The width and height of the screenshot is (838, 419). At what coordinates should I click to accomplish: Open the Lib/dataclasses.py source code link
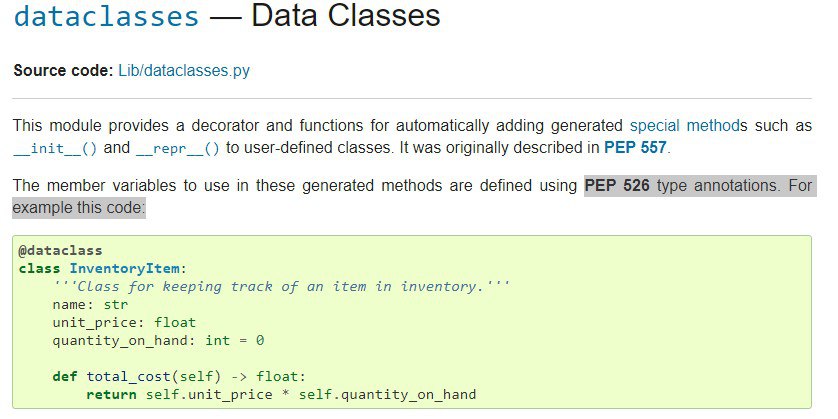click(184, 71)
